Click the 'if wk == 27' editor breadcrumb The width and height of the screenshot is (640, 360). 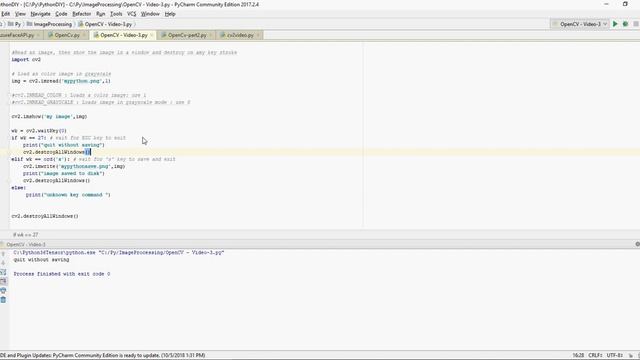pos(25,235)
